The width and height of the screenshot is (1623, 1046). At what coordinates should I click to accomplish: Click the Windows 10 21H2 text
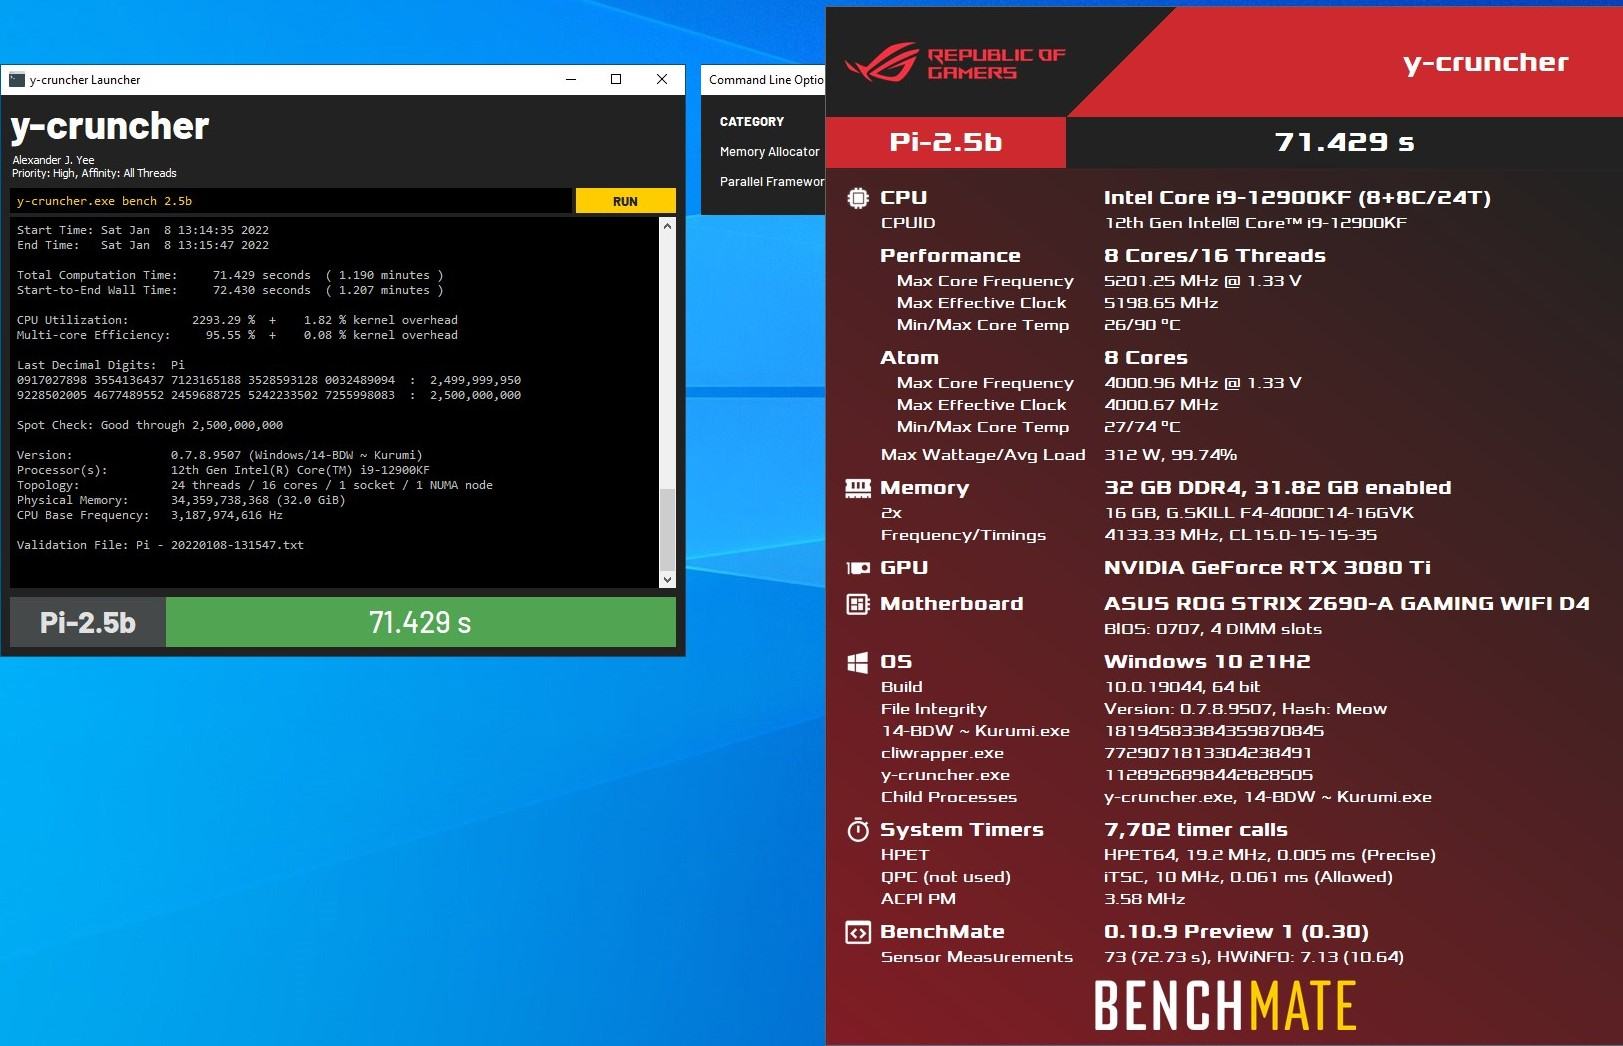1207,662
